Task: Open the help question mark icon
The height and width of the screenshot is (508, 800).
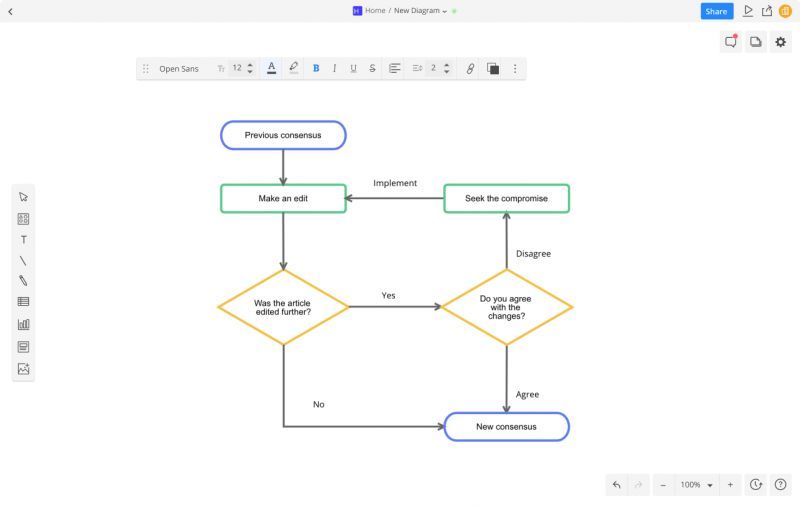Action: click(x=781, y=485)
